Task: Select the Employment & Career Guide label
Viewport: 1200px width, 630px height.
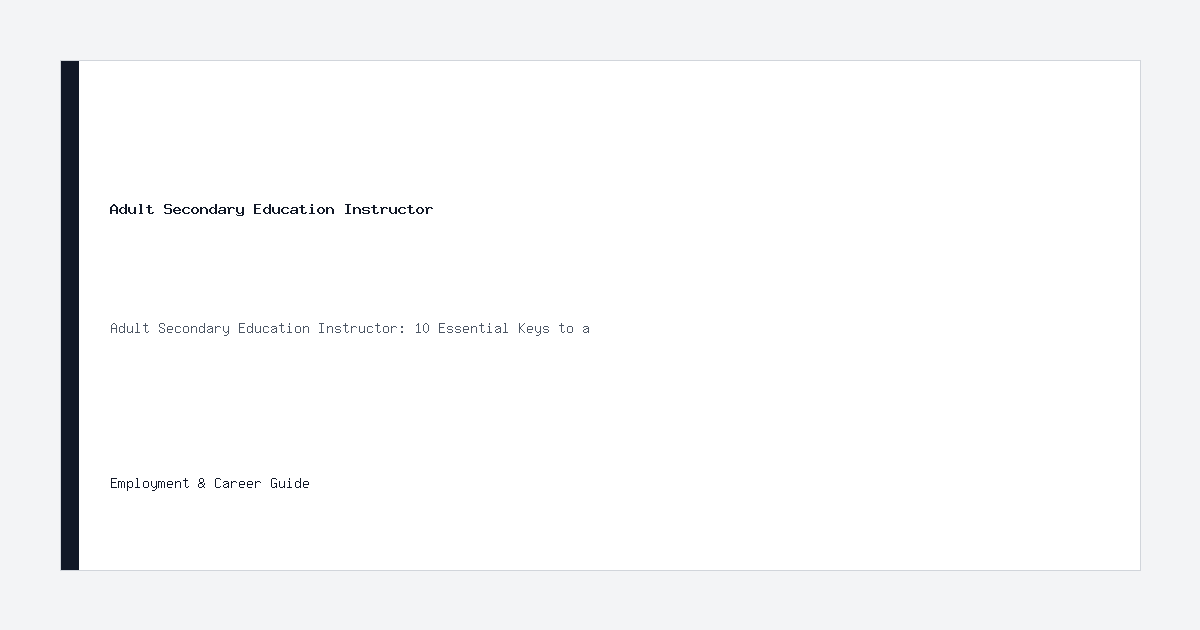Action: pos(210,483)
